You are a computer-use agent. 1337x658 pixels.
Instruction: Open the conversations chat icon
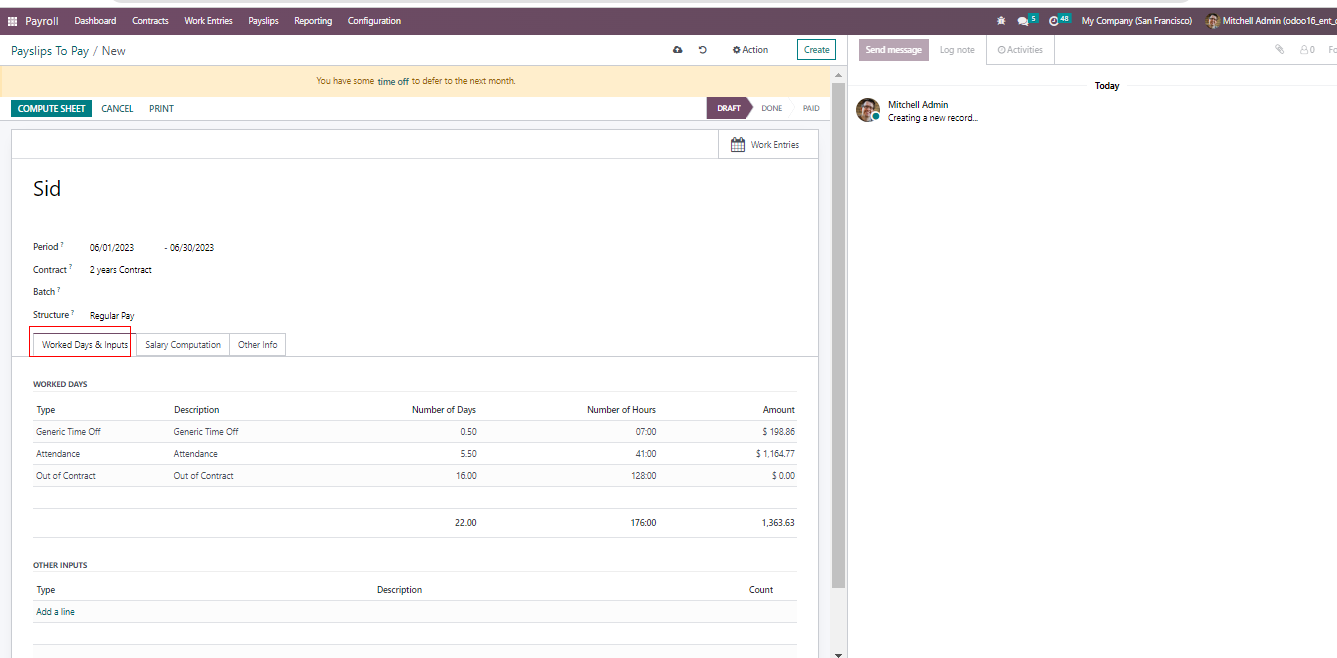(x=1023, y=21)
